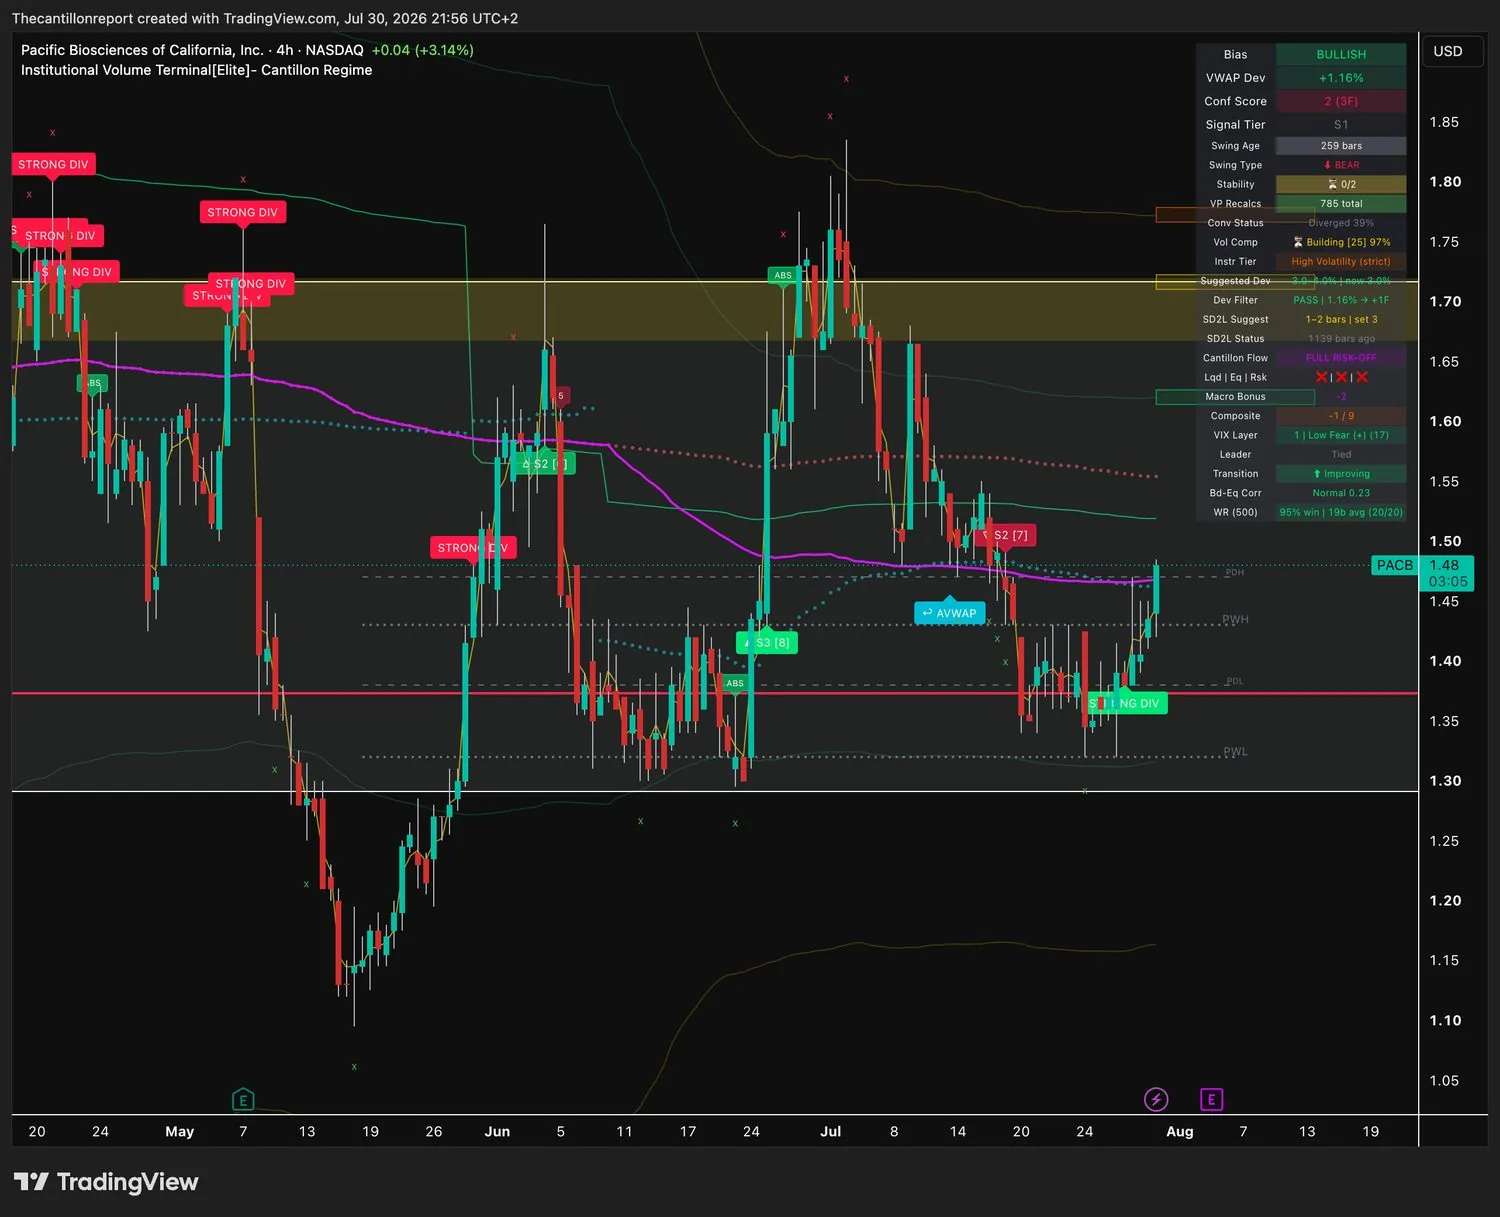Click the purple E earnings icon near Aug
The height and width of the screenshot is (1217, 1500).
(1211, 1100)
